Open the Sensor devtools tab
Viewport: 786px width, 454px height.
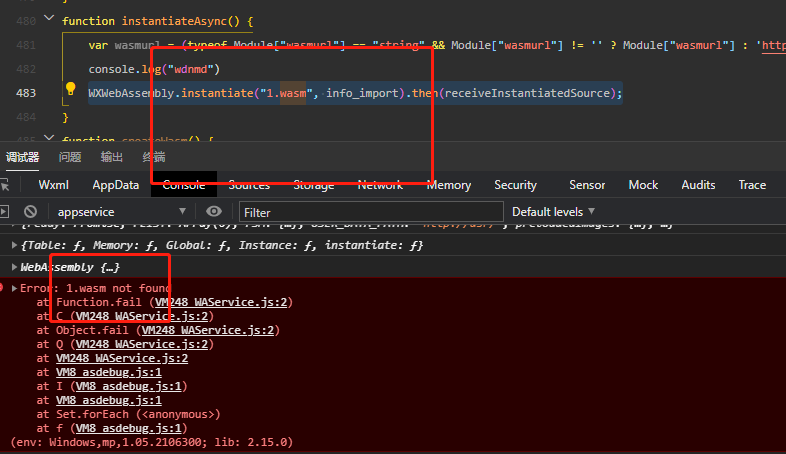pyautogui.click(x=587, y=185)
